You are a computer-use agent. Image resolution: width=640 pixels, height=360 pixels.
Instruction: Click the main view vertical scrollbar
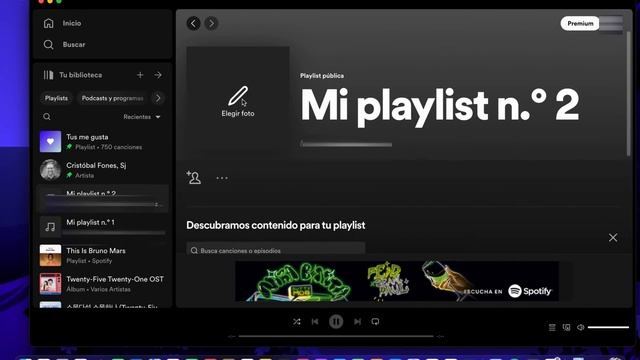629,94
